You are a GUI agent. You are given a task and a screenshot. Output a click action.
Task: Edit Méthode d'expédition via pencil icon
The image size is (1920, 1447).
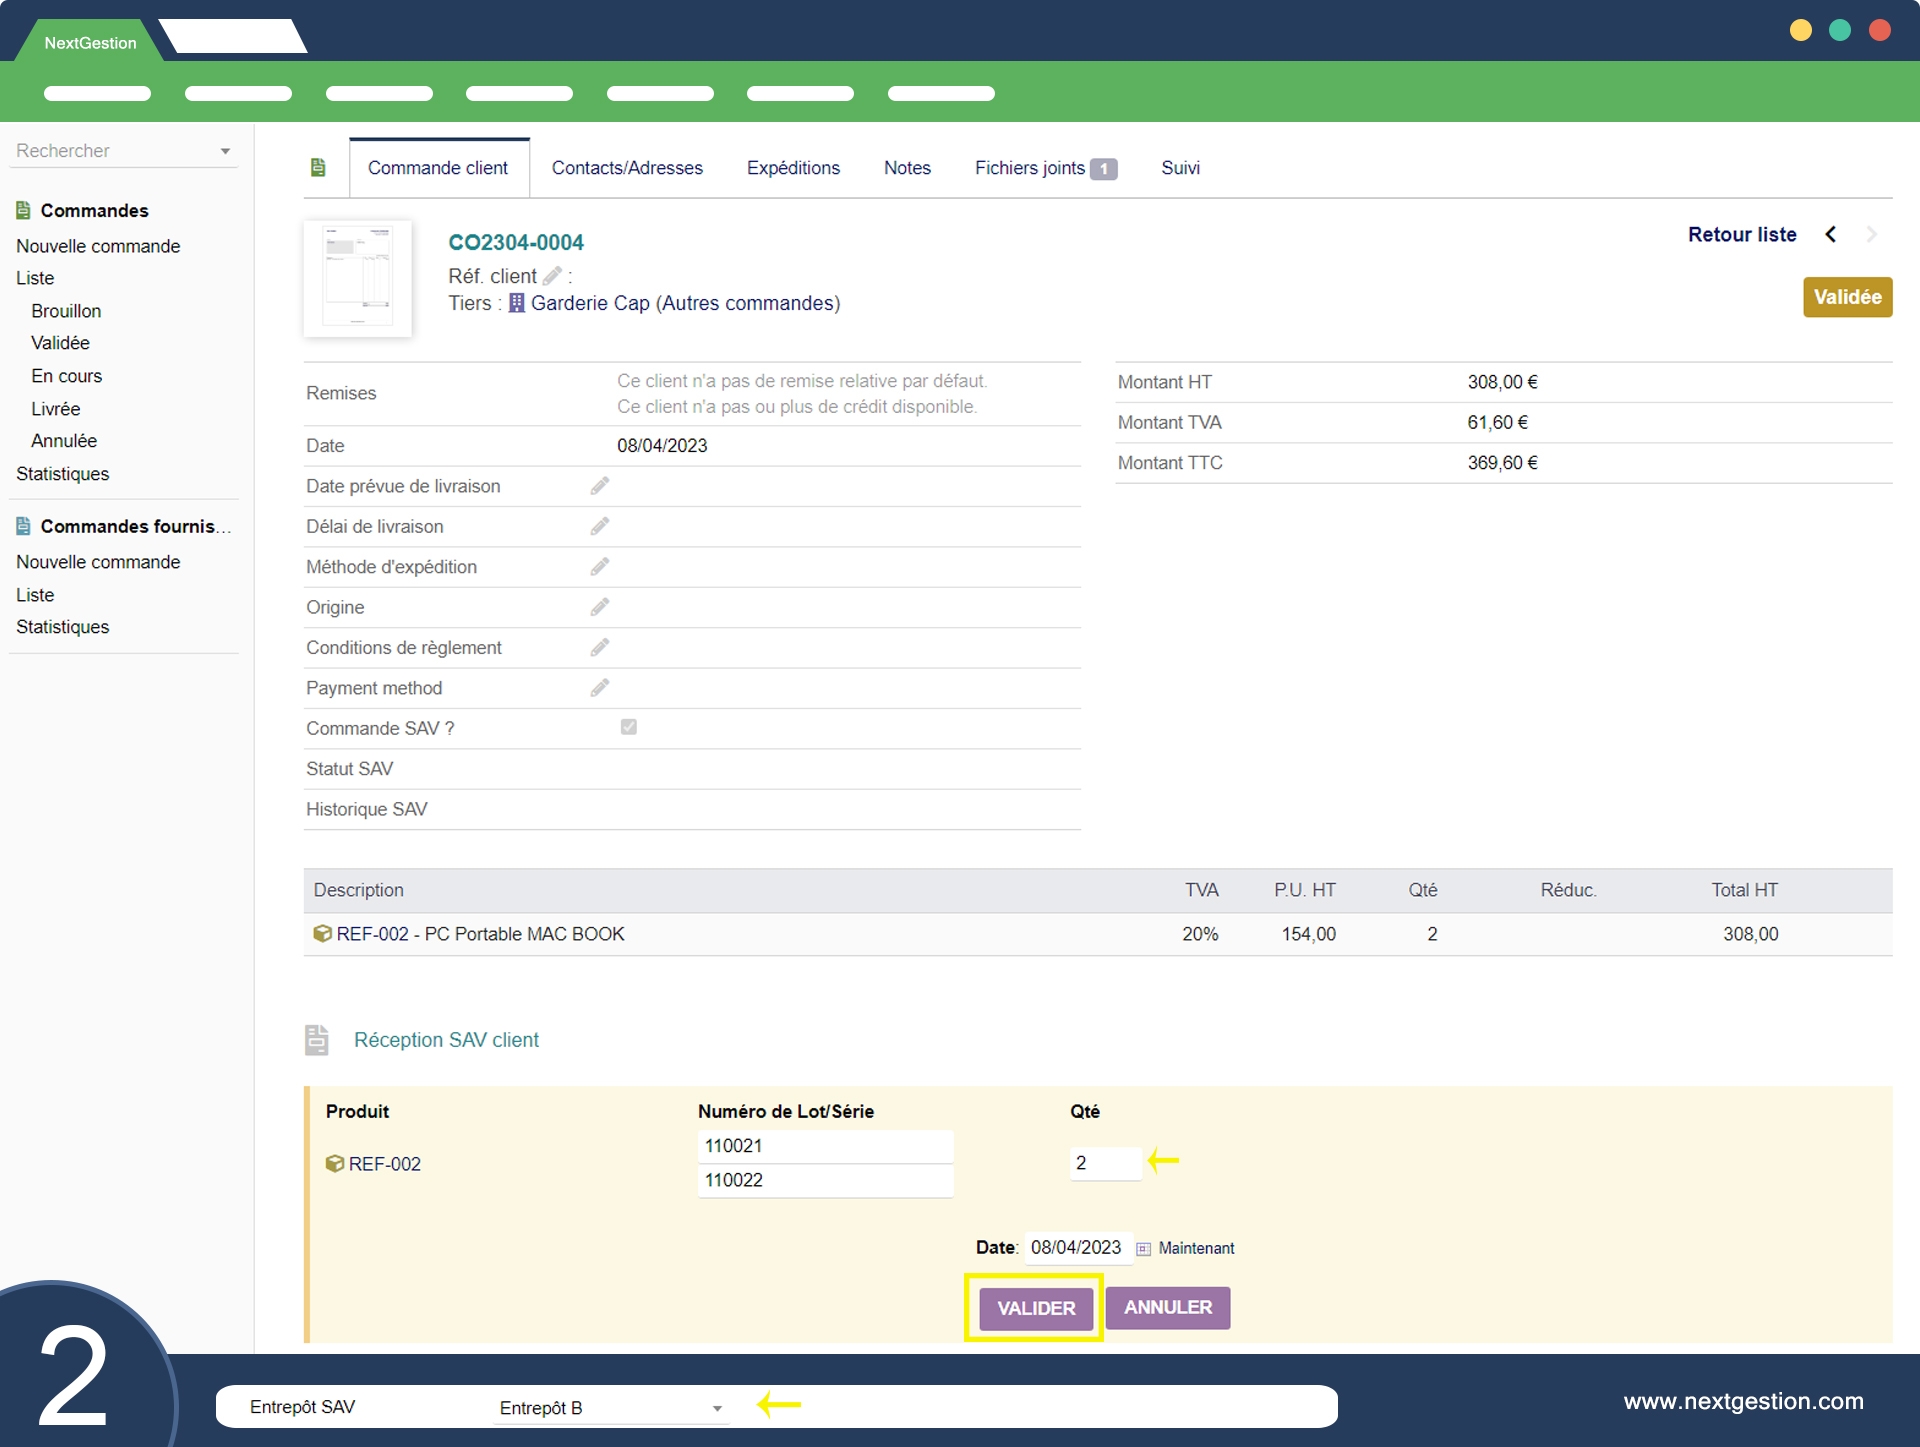click(x=600, y=567)
